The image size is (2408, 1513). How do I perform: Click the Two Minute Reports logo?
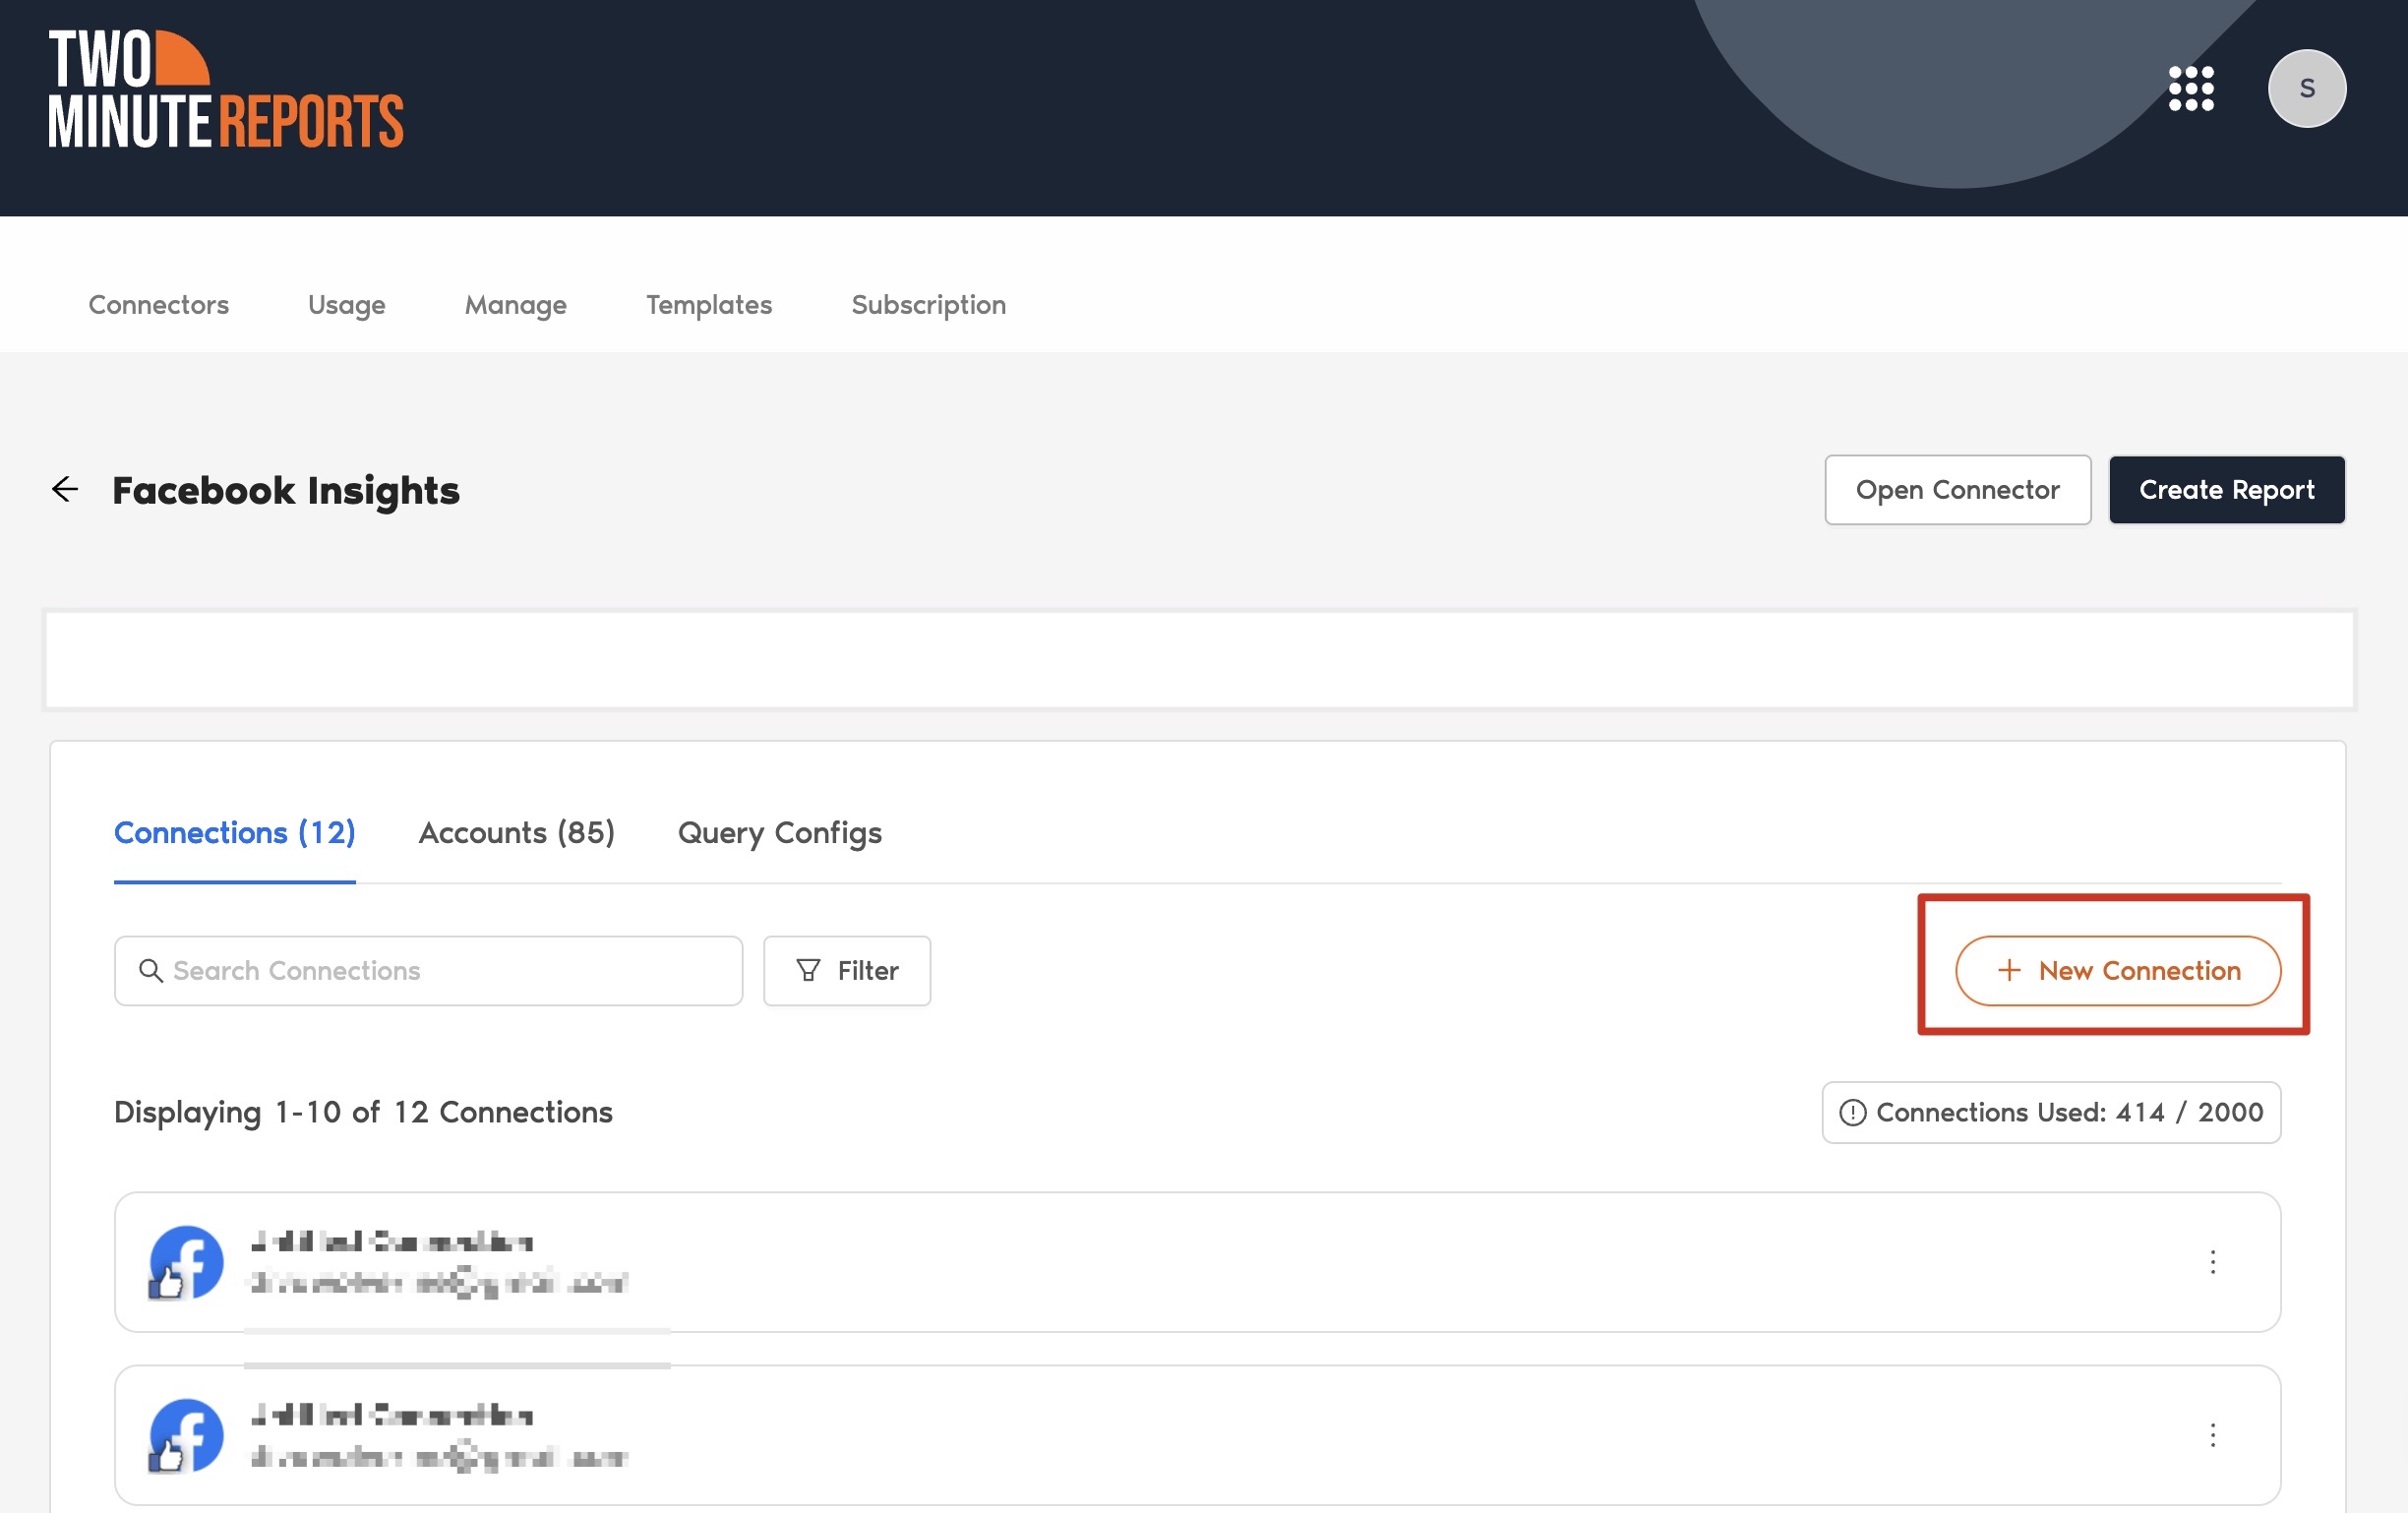226,88
